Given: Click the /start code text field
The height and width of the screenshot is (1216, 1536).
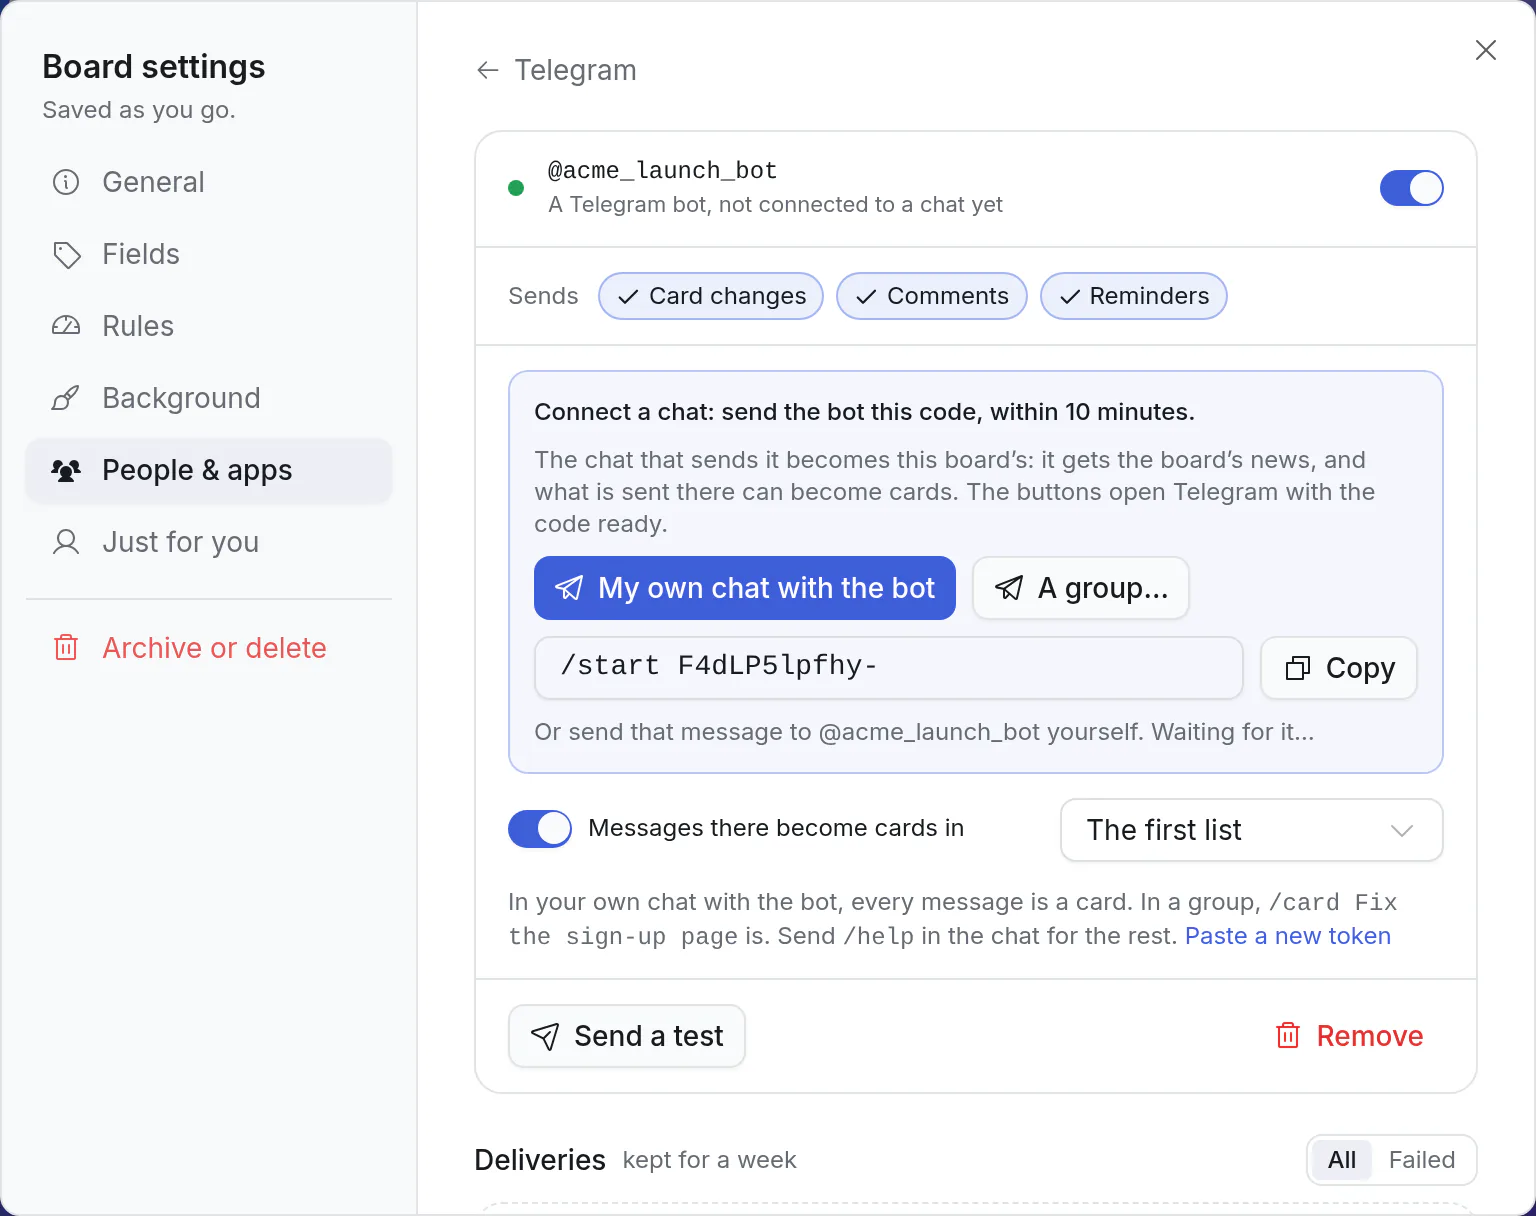Looking at the screenshot, I should (x=889, y=668).
